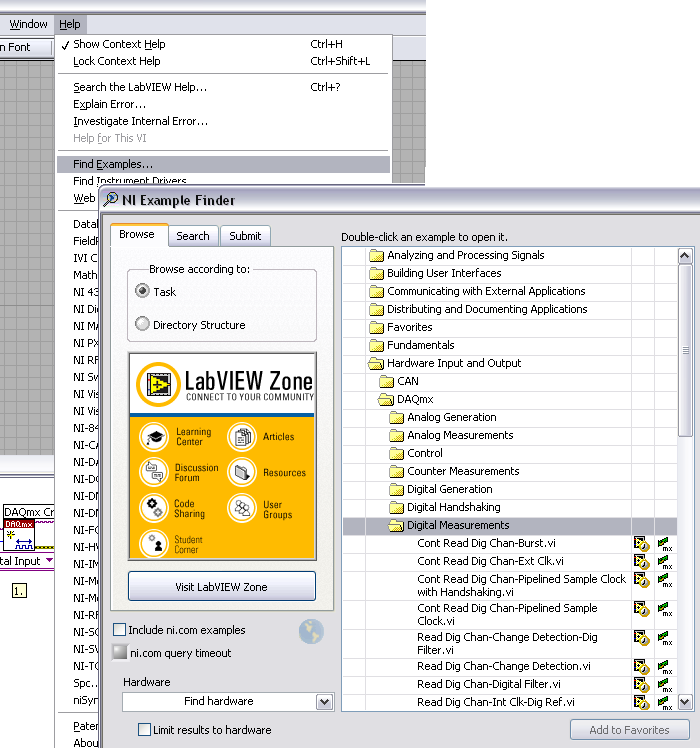
Task: Click the Student Corner icon
Action: pos(155,543)
